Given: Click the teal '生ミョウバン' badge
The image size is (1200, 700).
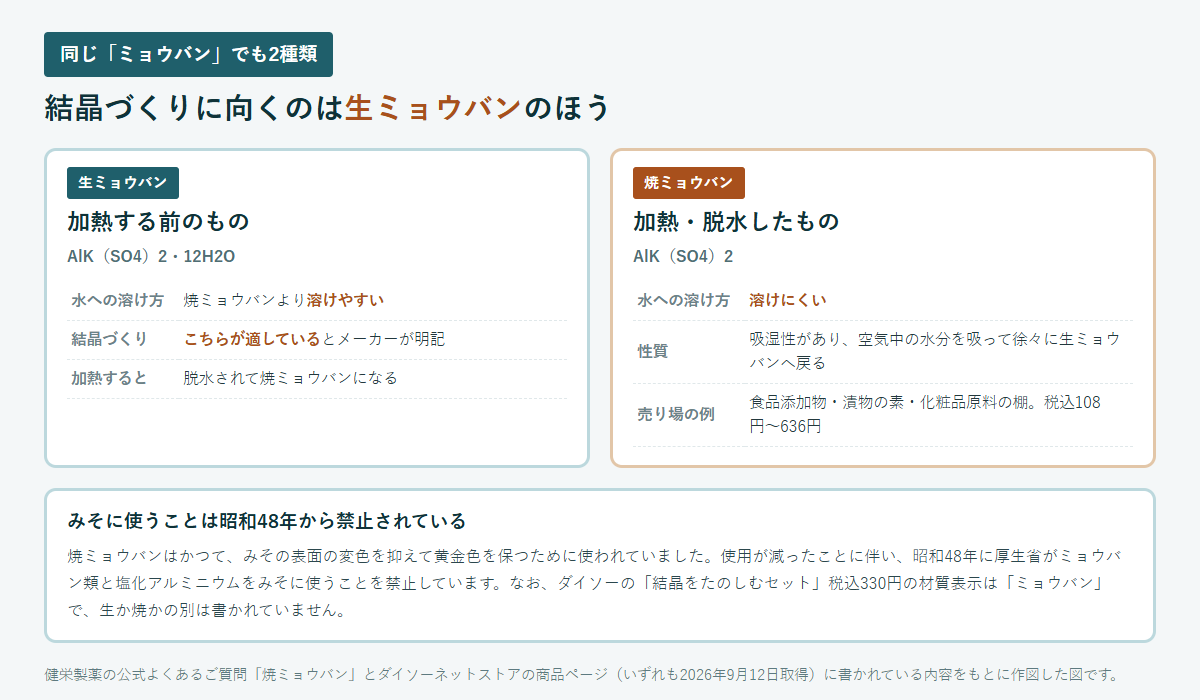Looking at the screenshot, I should (123, 183).
